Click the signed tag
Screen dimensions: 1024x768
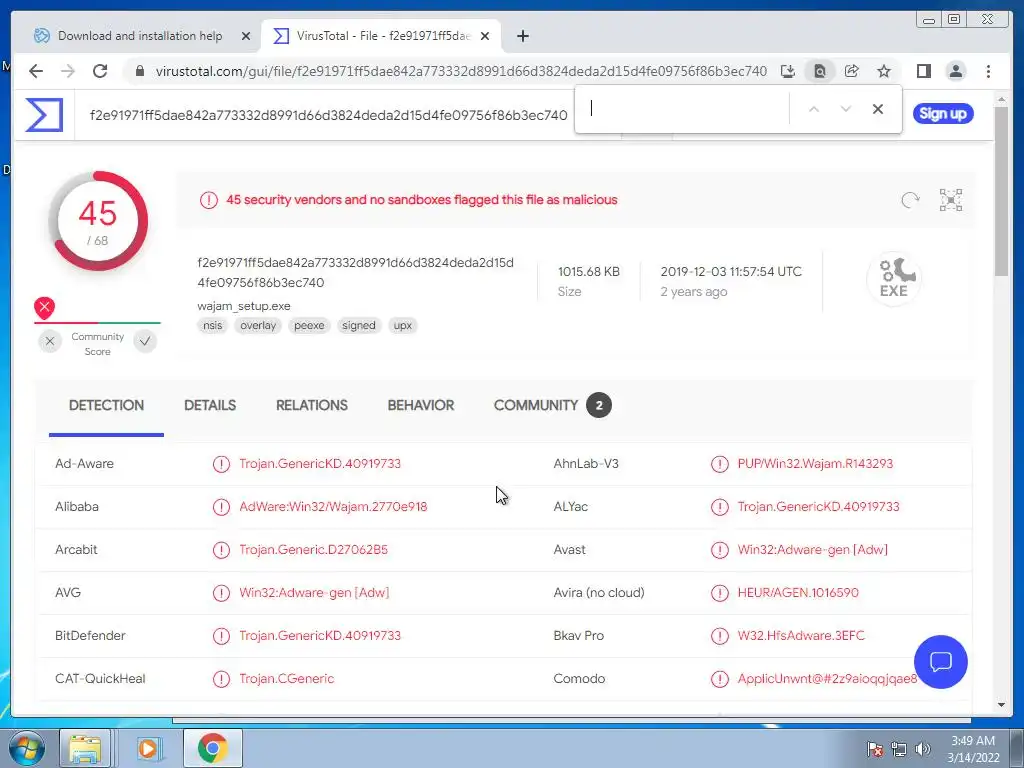pyautogui.click(x=359, y=325)
